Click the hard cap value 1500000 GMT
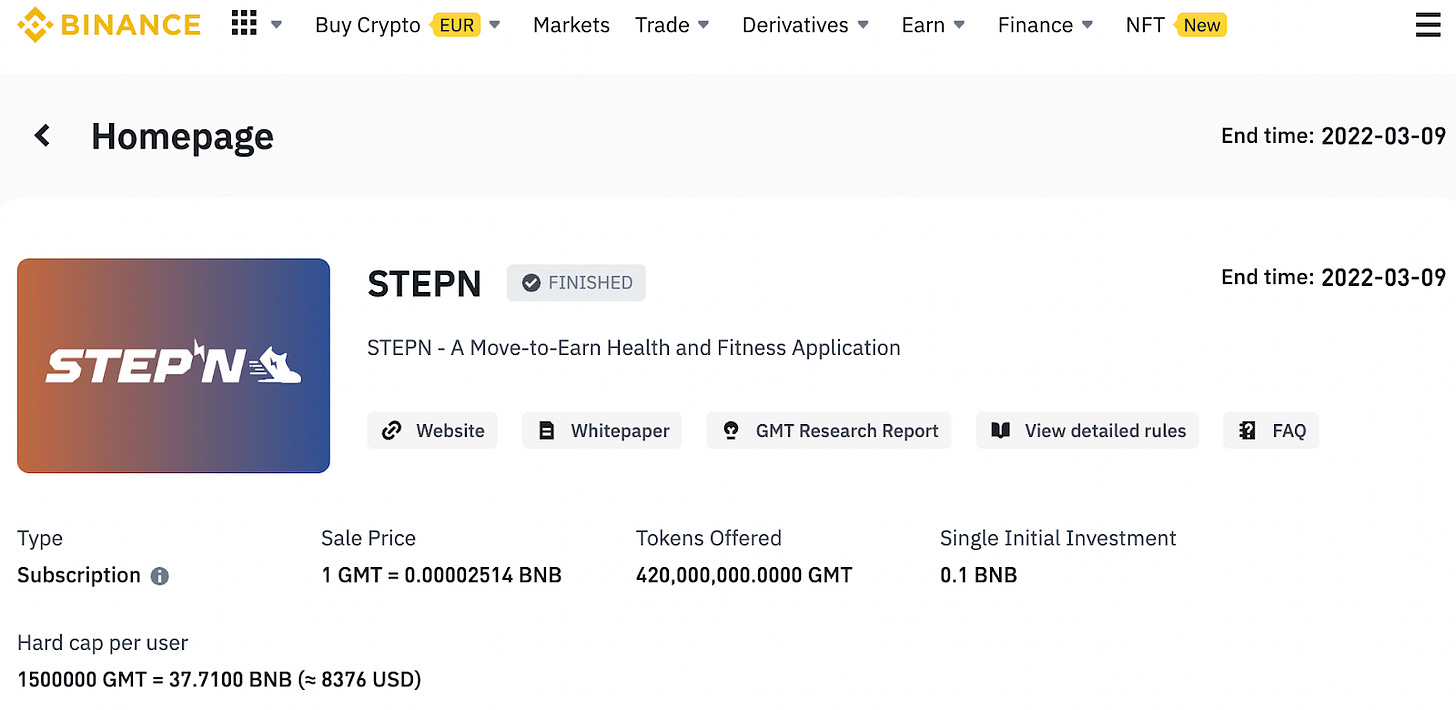This screenshot has width=1456, height=710. (x=219, y=680)
